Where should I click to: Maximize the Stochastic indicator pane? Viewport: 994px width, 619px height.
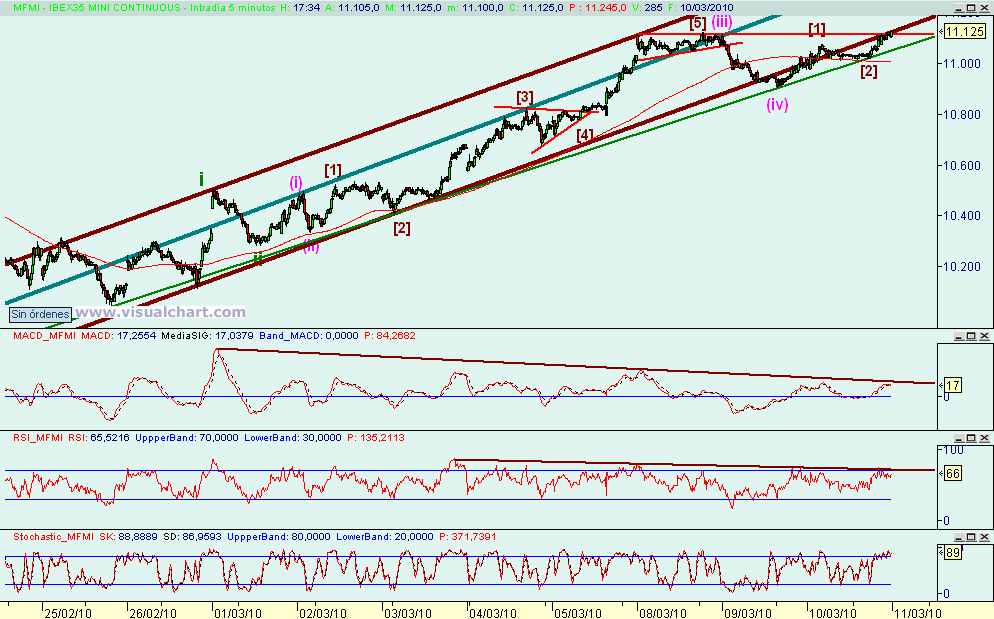(x=972, y=537)
